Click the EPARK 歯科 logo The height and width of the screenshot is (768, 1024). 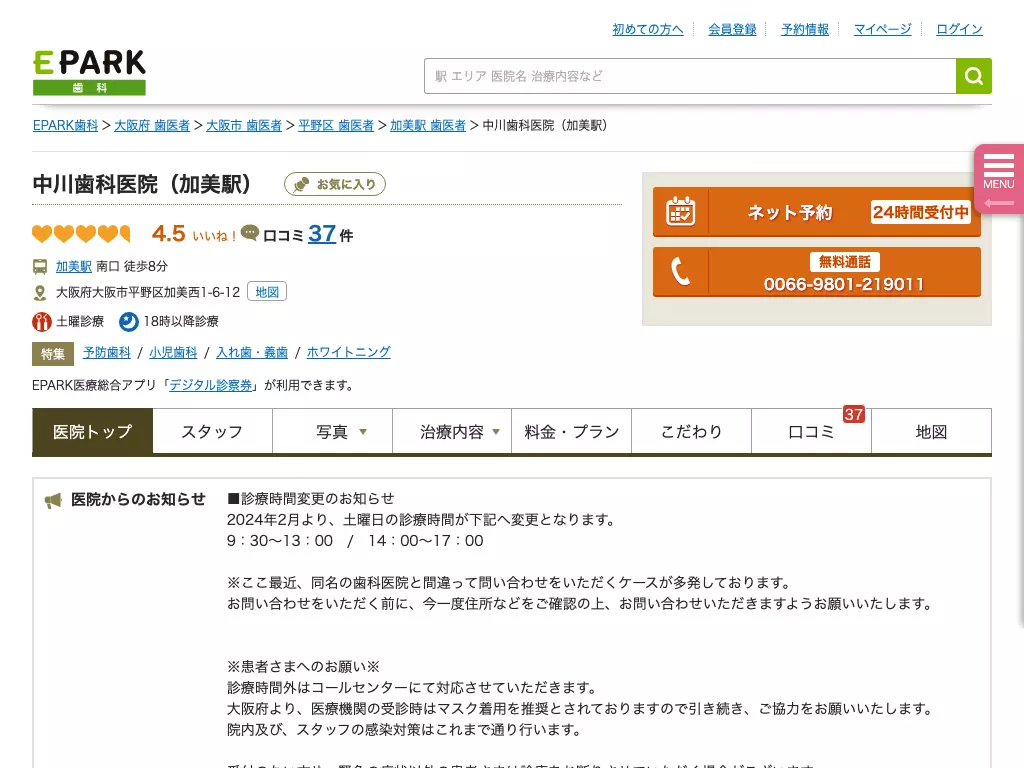click(x=89, y=72)
